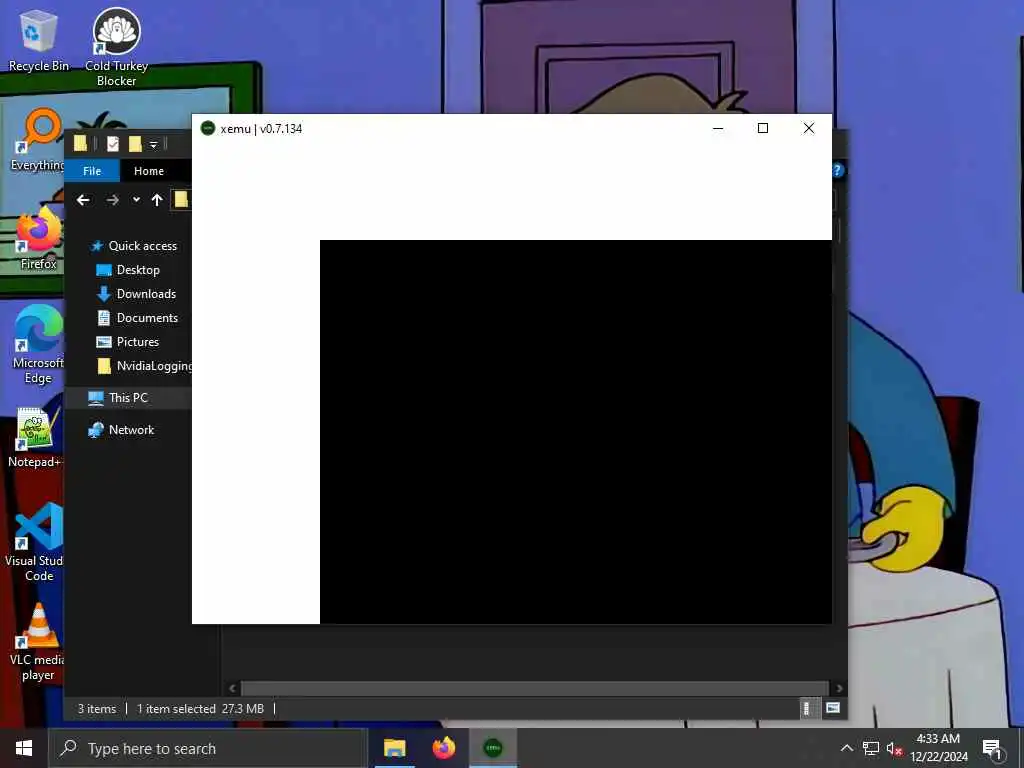Click the xemu taskbar button
Screen dimensions: 1024x768
pos(493,748)
